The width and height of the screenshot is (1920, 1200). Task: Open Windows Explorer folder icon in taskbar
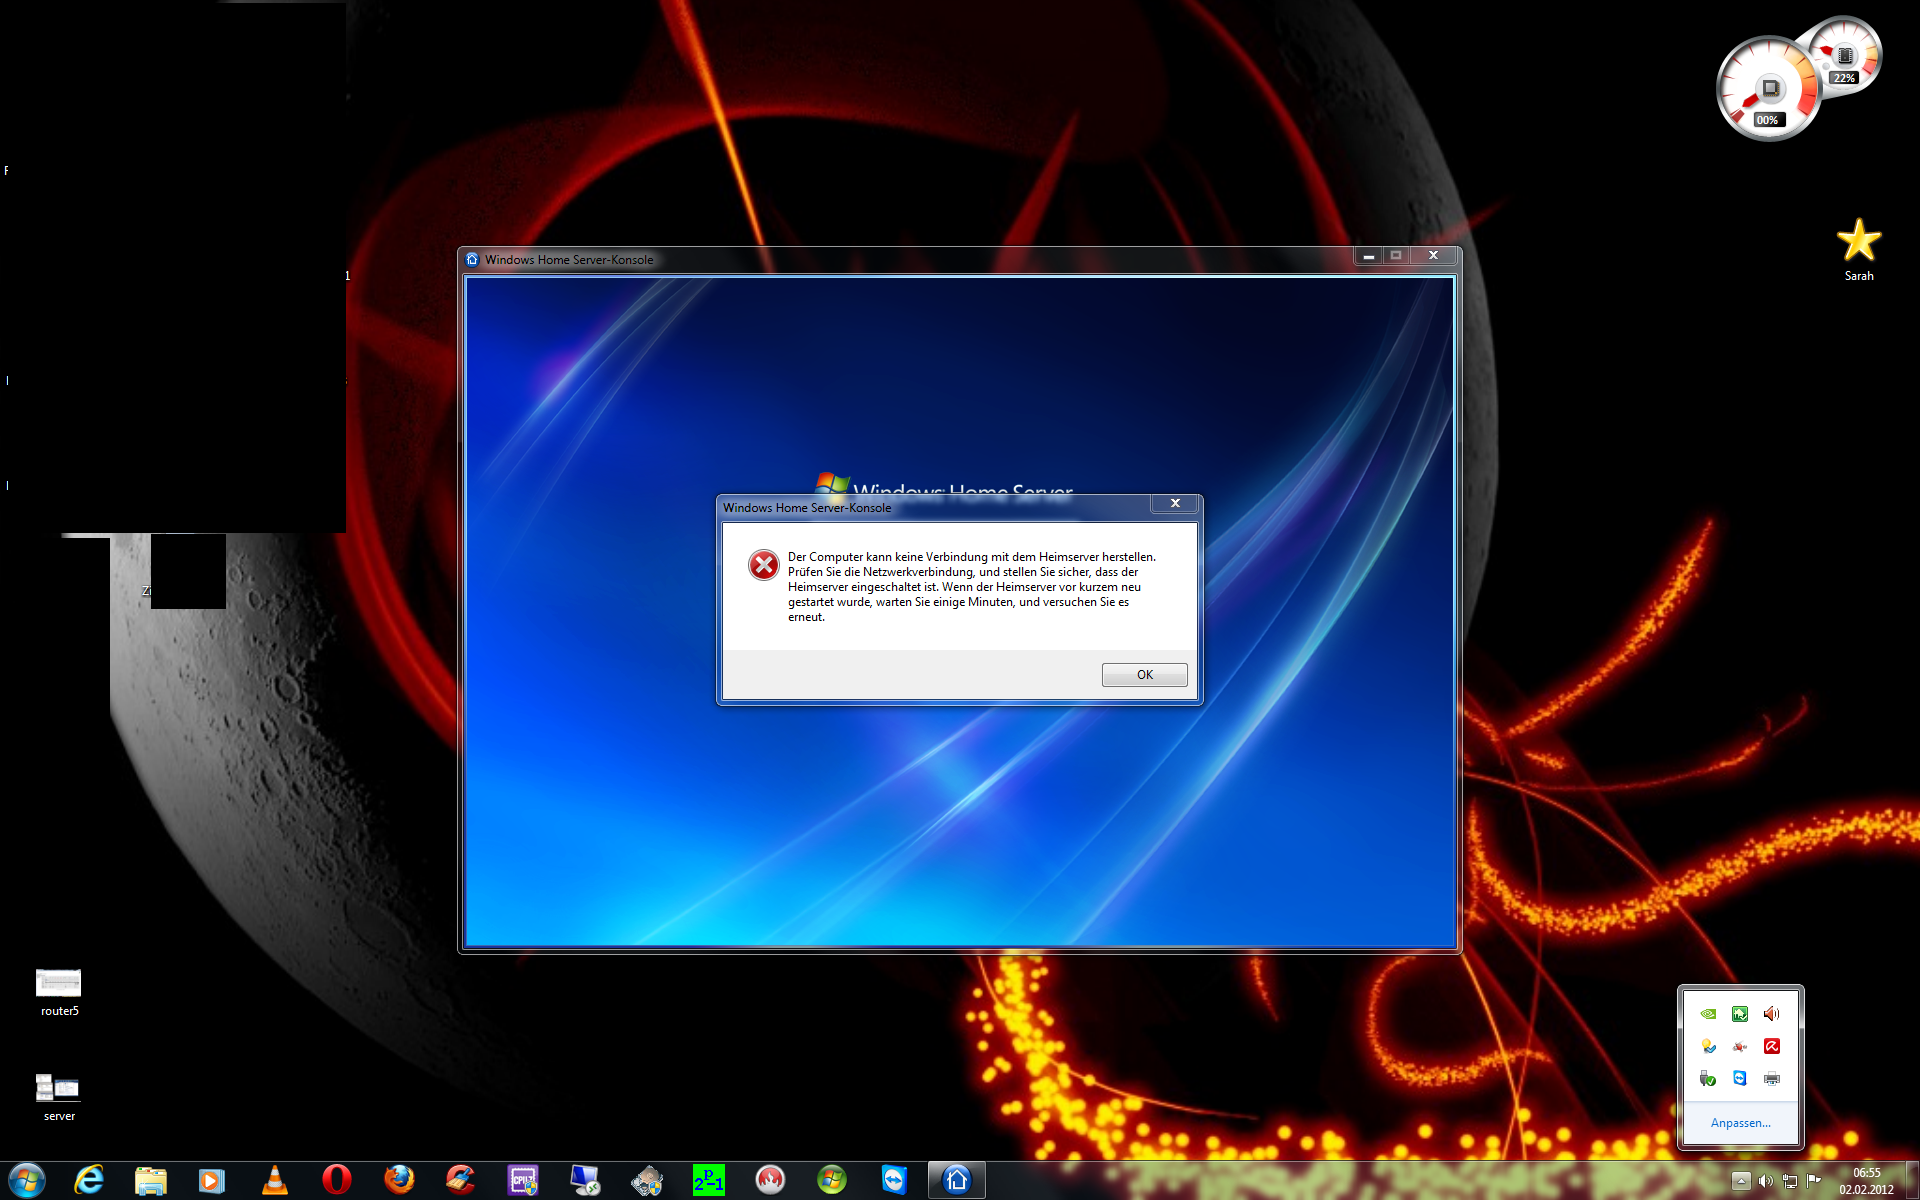[151, 1181]
